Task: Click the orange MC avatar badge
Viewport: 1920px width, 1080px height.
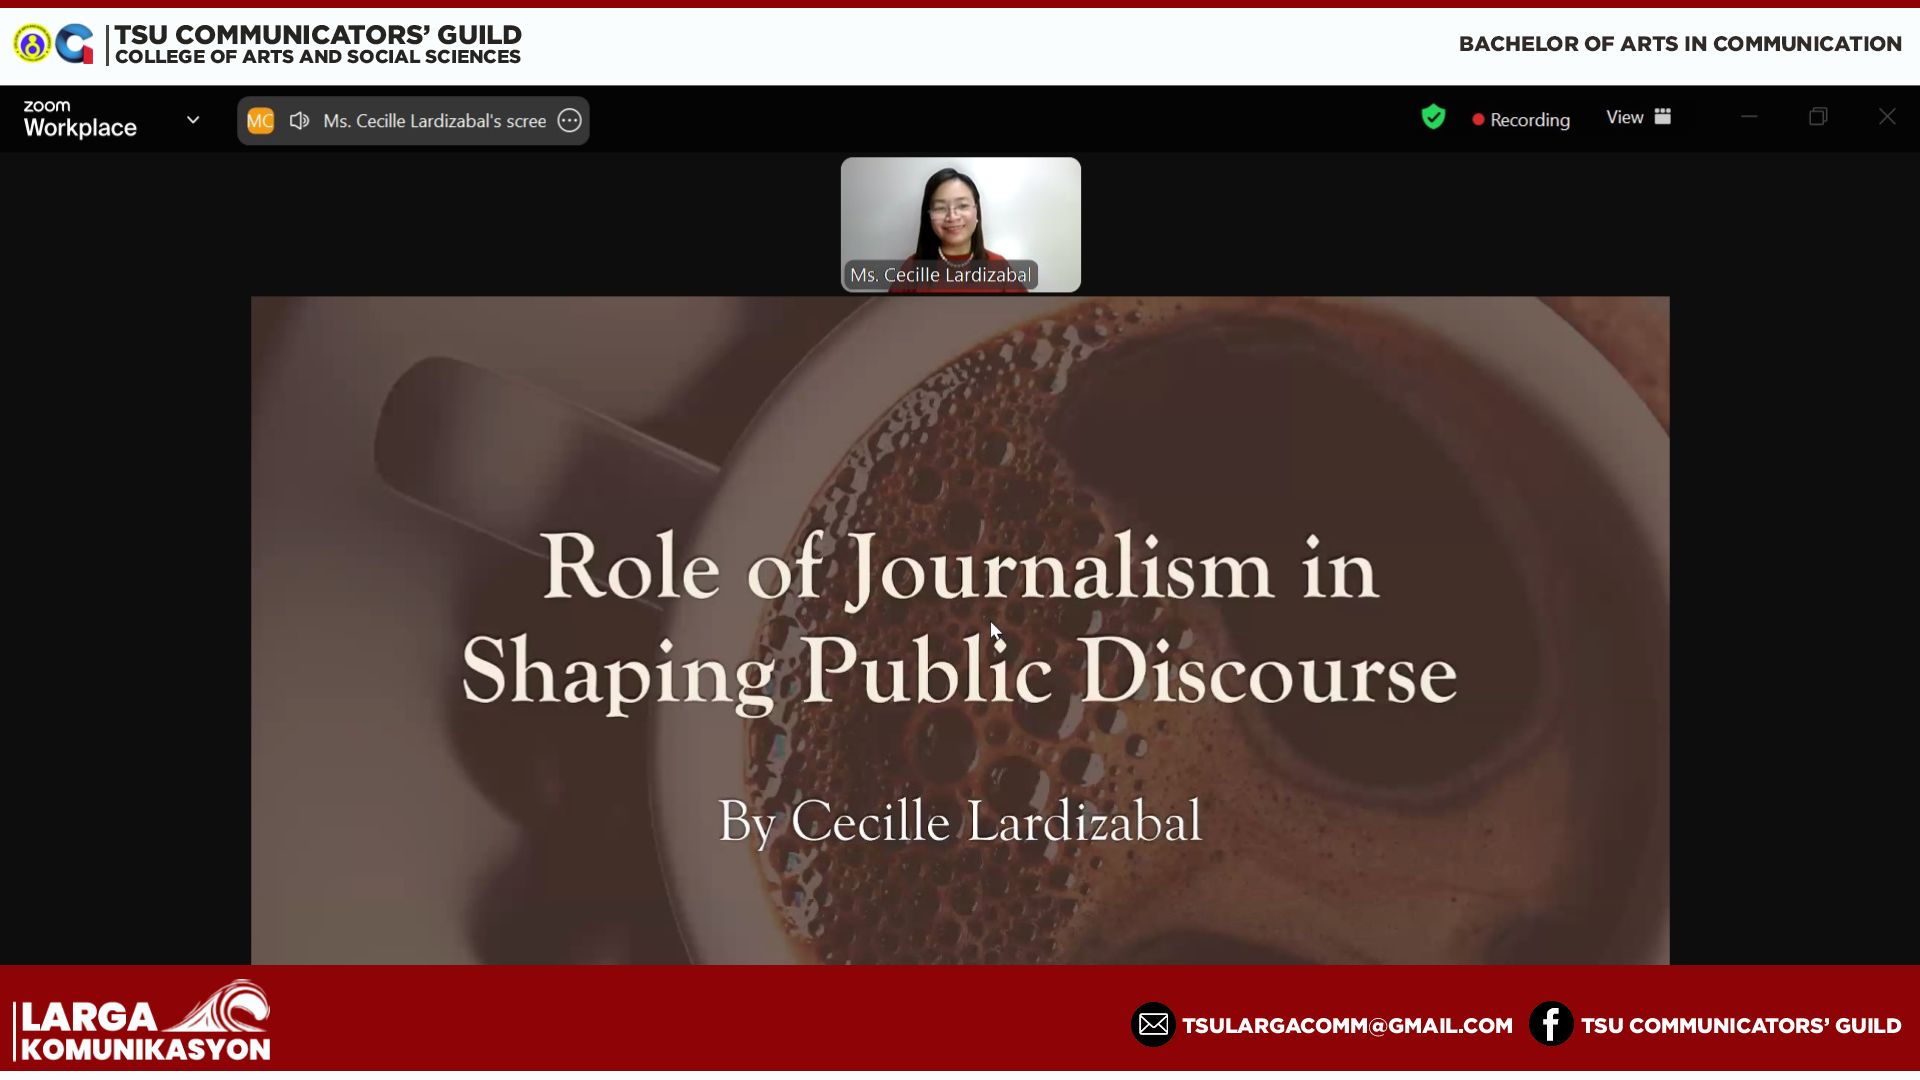Action: pyautogui.click(x=260, y=121)
